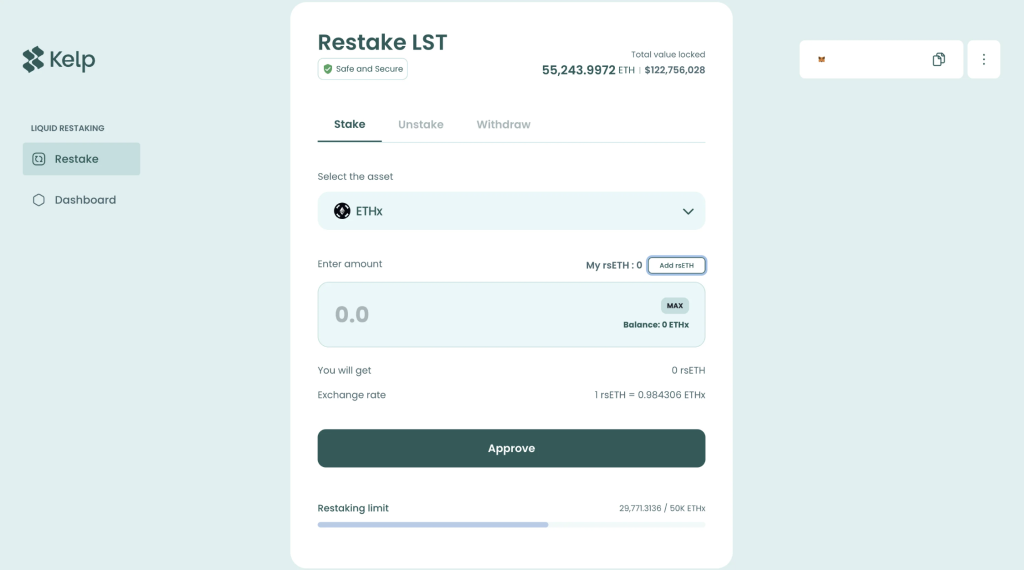Click the green shield Safe and Secure icon

pyautogui.click(x=328, y=69)
